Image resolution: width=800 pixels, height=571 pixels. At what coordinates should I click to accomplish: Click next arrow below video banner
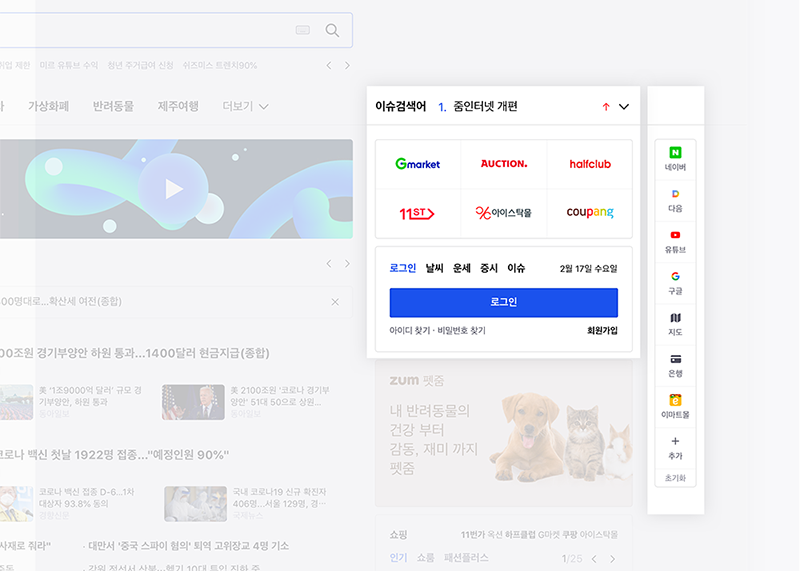(x=347, y=263)
